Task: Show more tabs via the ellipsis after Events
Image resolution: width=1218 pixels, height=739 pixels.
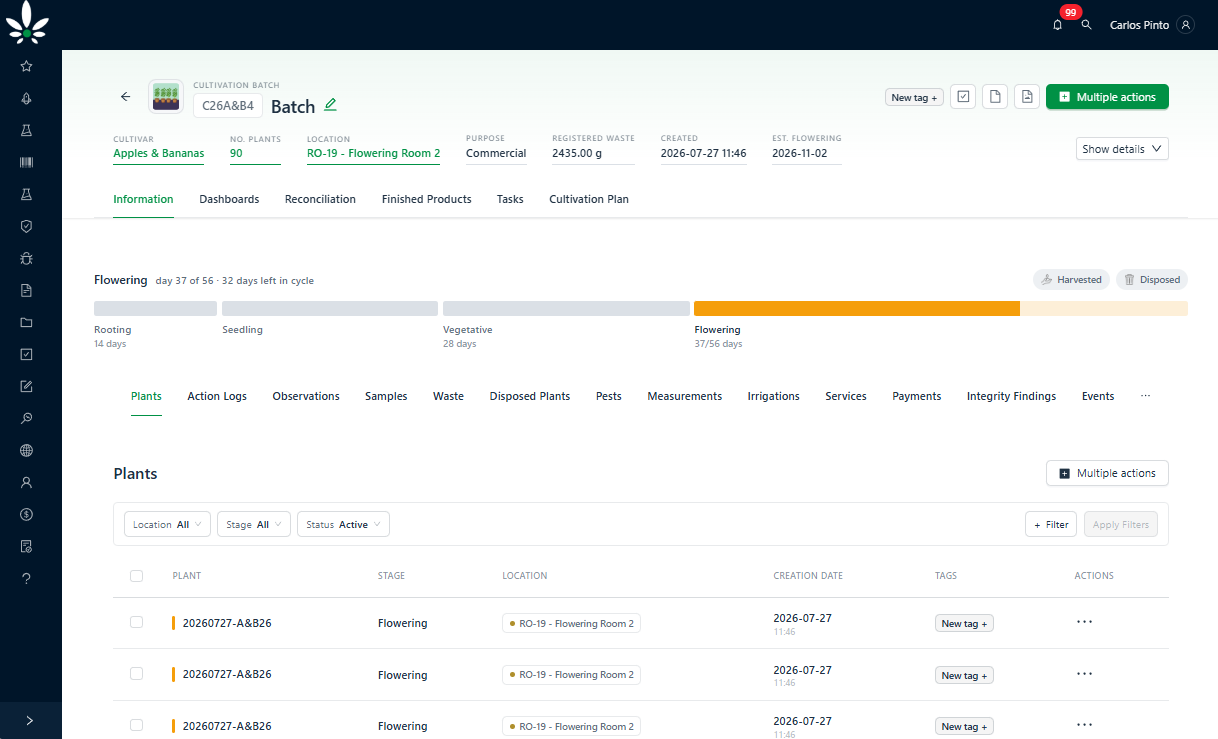Action: [x=1146, y=396]
